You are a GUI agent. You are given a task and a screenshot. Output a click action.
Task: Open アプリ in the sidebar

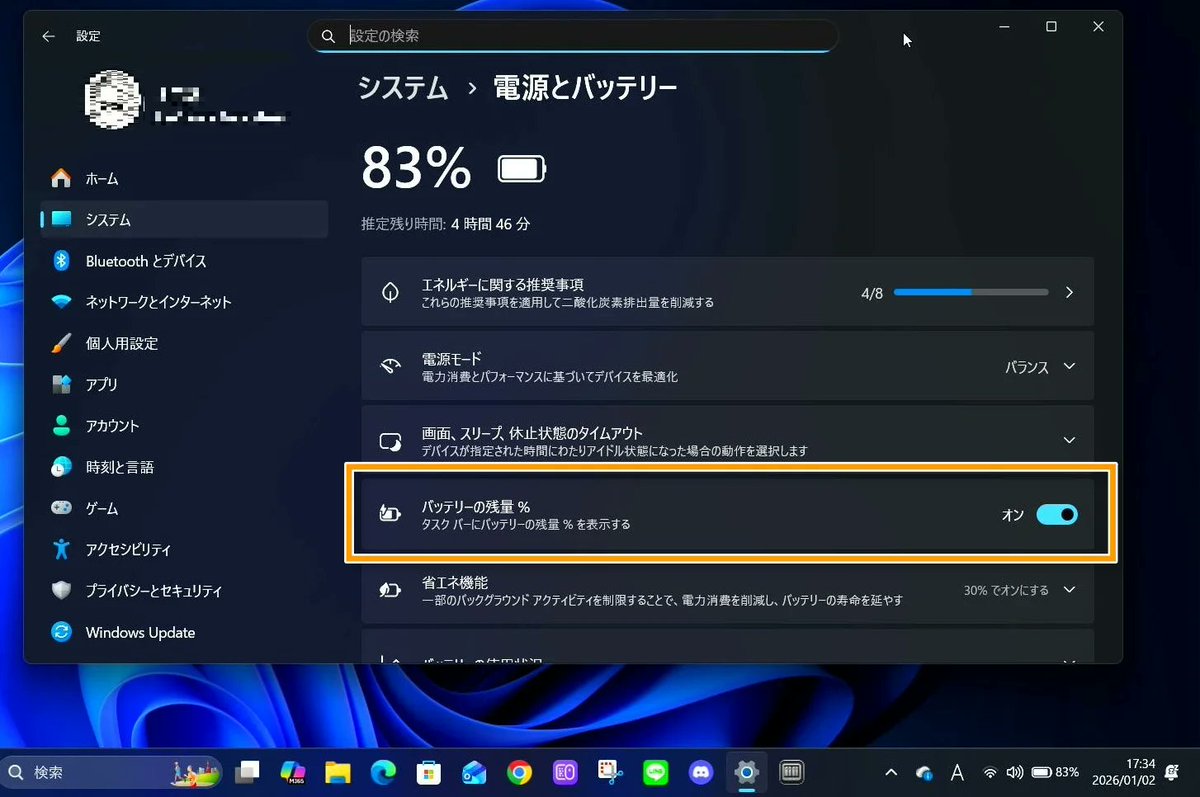[x=184, y=384]
